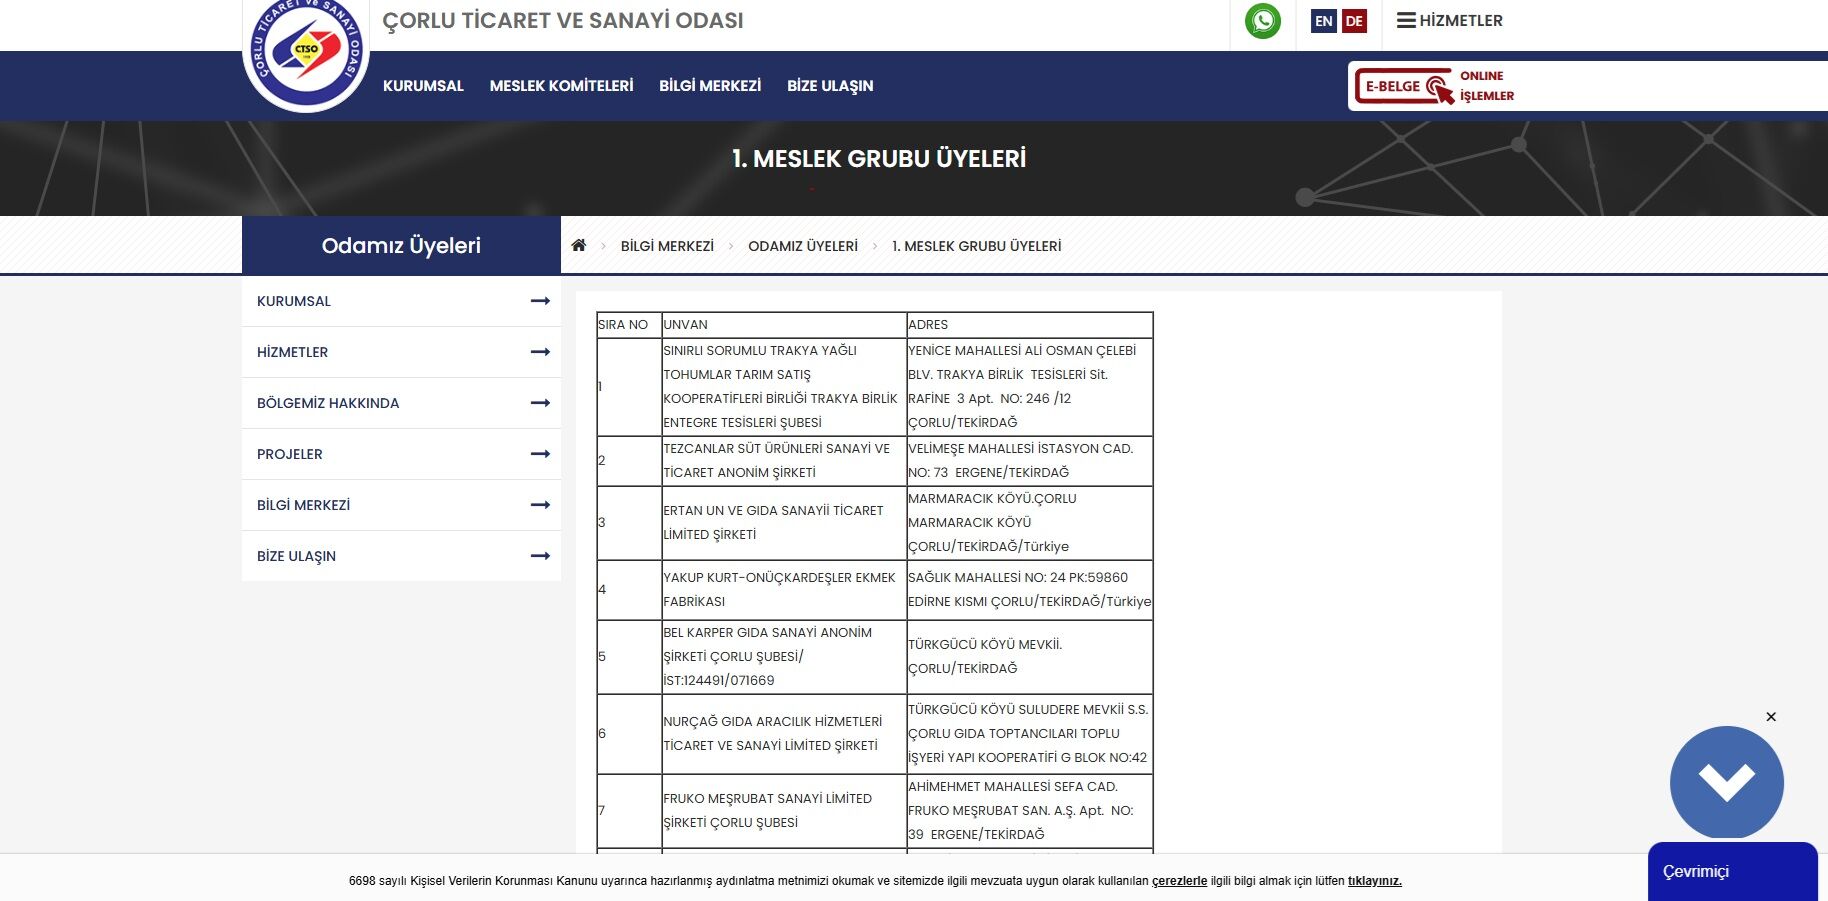Click the arrow next to PROJELER sidebar item
The height and width of the screenshot is (901, 1828).
540,454
